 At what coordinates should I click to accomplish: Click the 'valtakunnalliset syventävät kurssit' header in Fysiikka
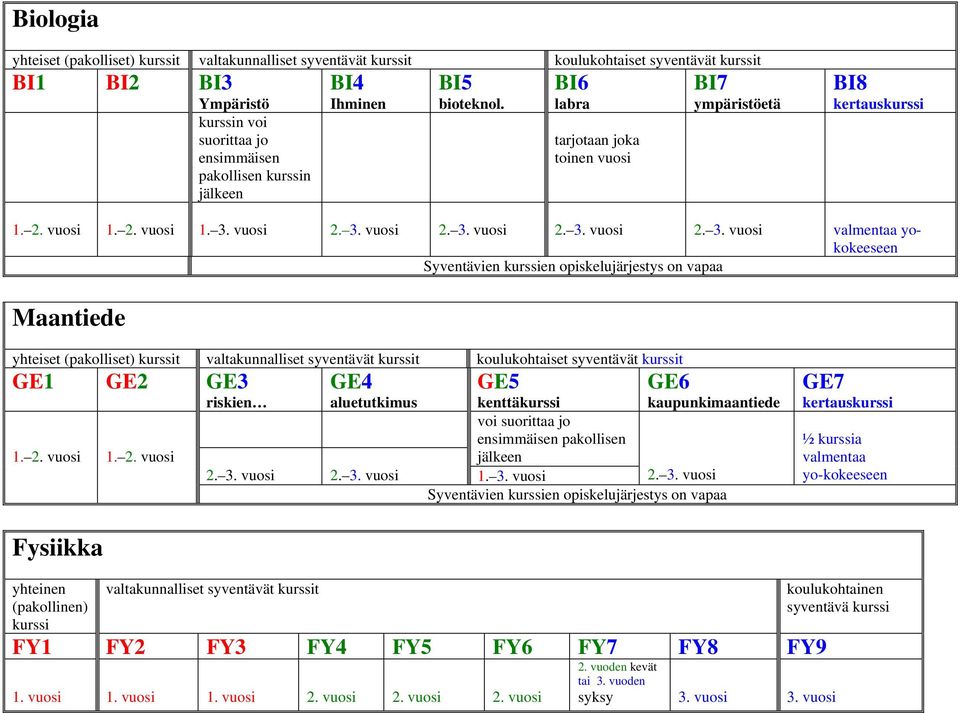(212, 589)
